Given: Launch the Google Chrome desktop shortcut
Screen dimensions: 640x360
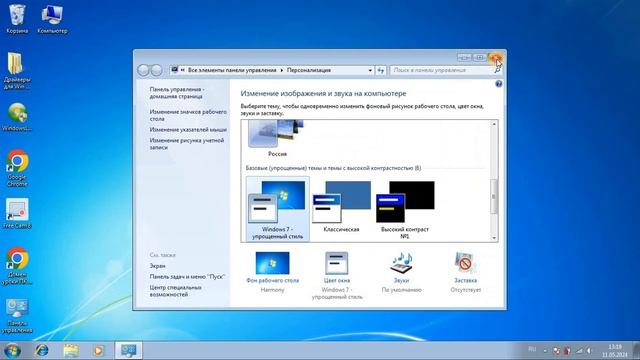Looking at the screenshot, I should [x=17, y=168].
